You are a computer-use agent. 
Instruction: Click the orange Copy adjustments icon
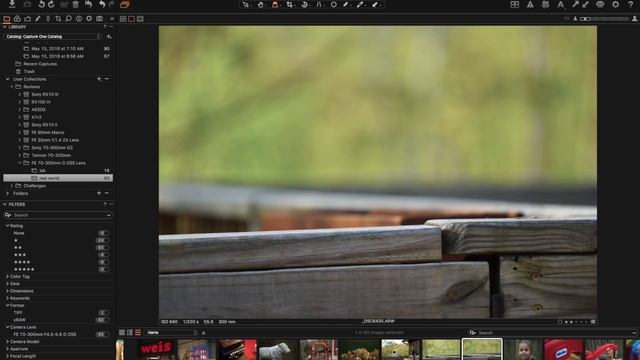point(125,4)
